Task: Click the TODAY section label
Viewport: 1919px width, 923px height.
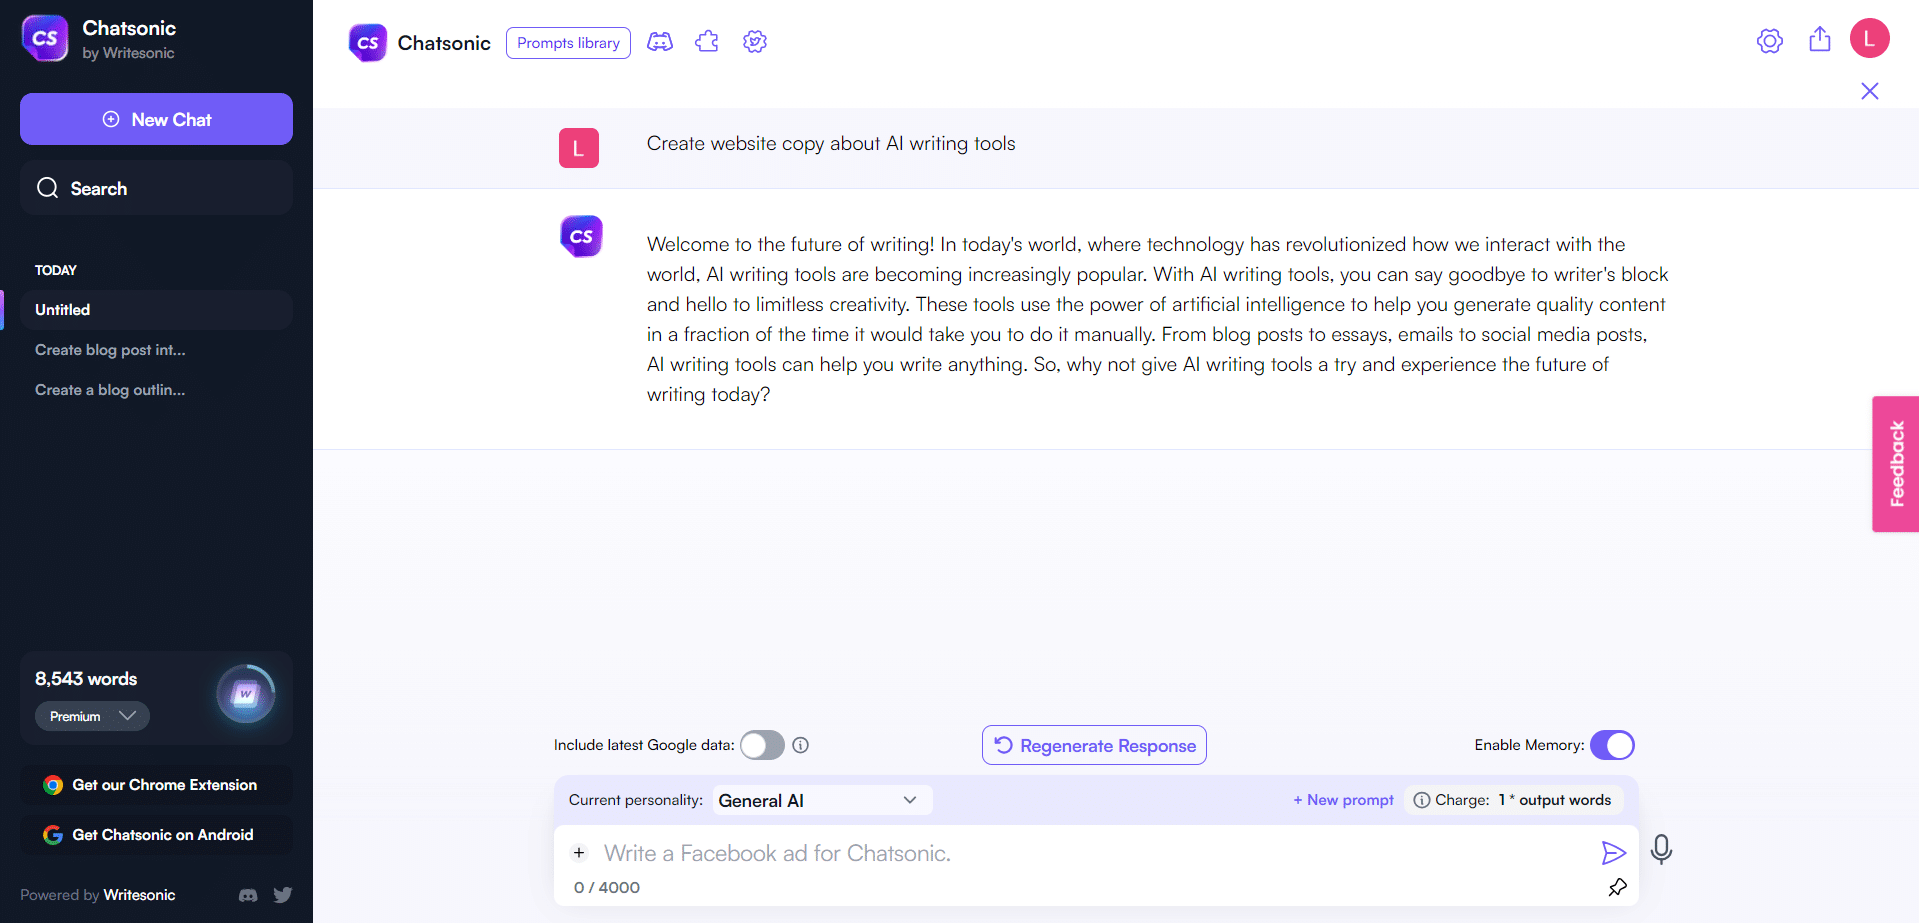Action: tap(56, 270)
